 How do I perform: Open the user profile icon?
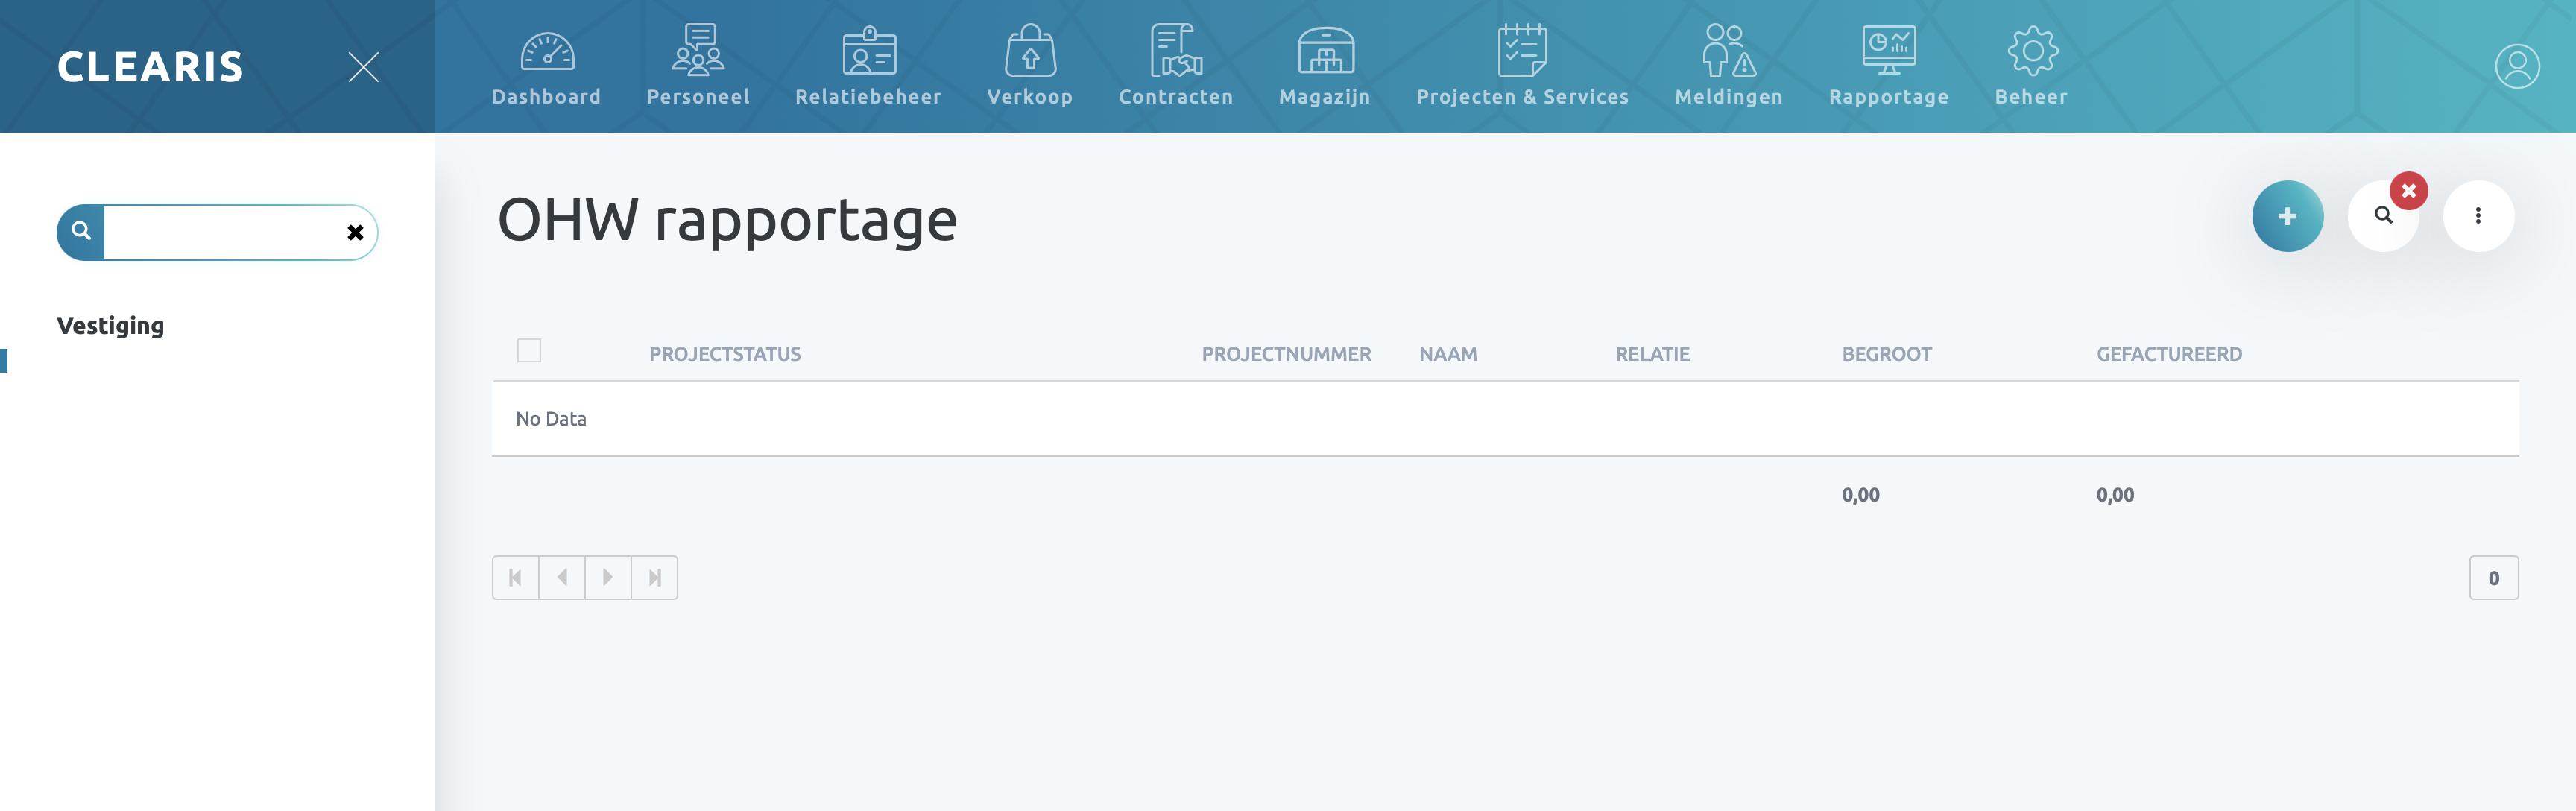pyautogui.click(x=2516, y=67)
